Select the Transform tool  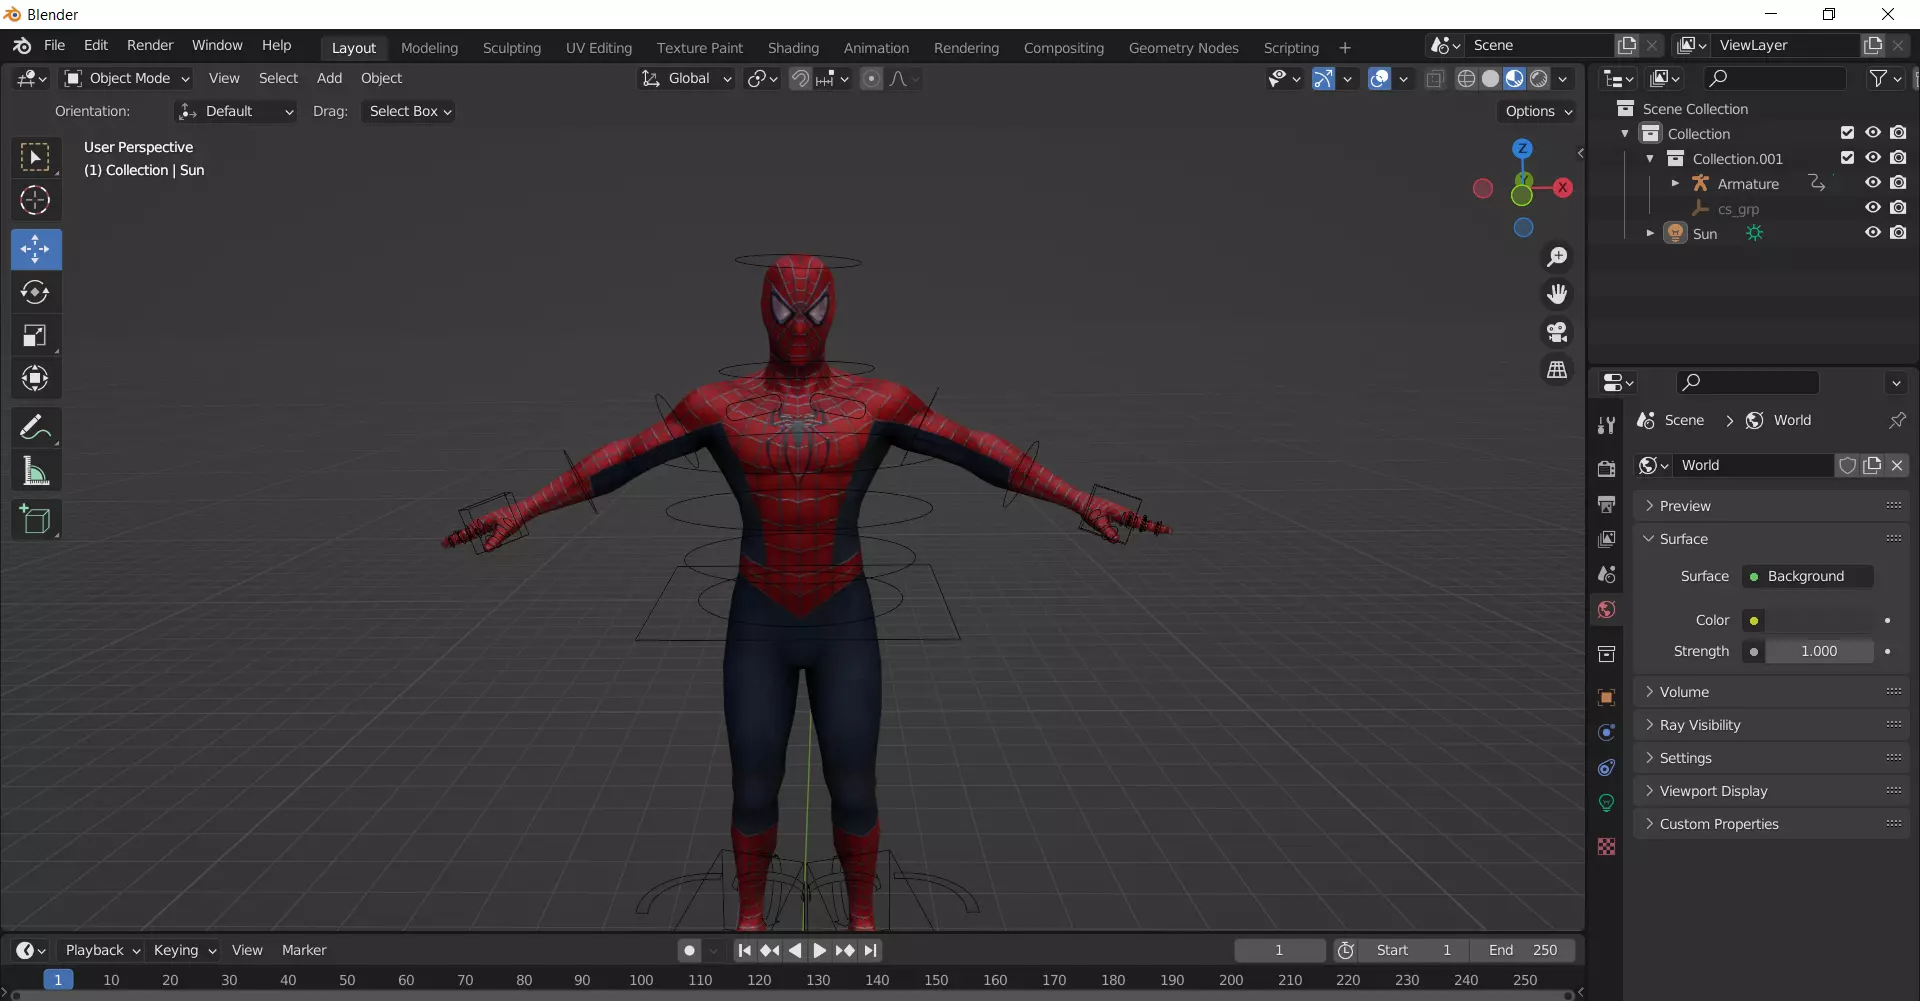[36, 378]
